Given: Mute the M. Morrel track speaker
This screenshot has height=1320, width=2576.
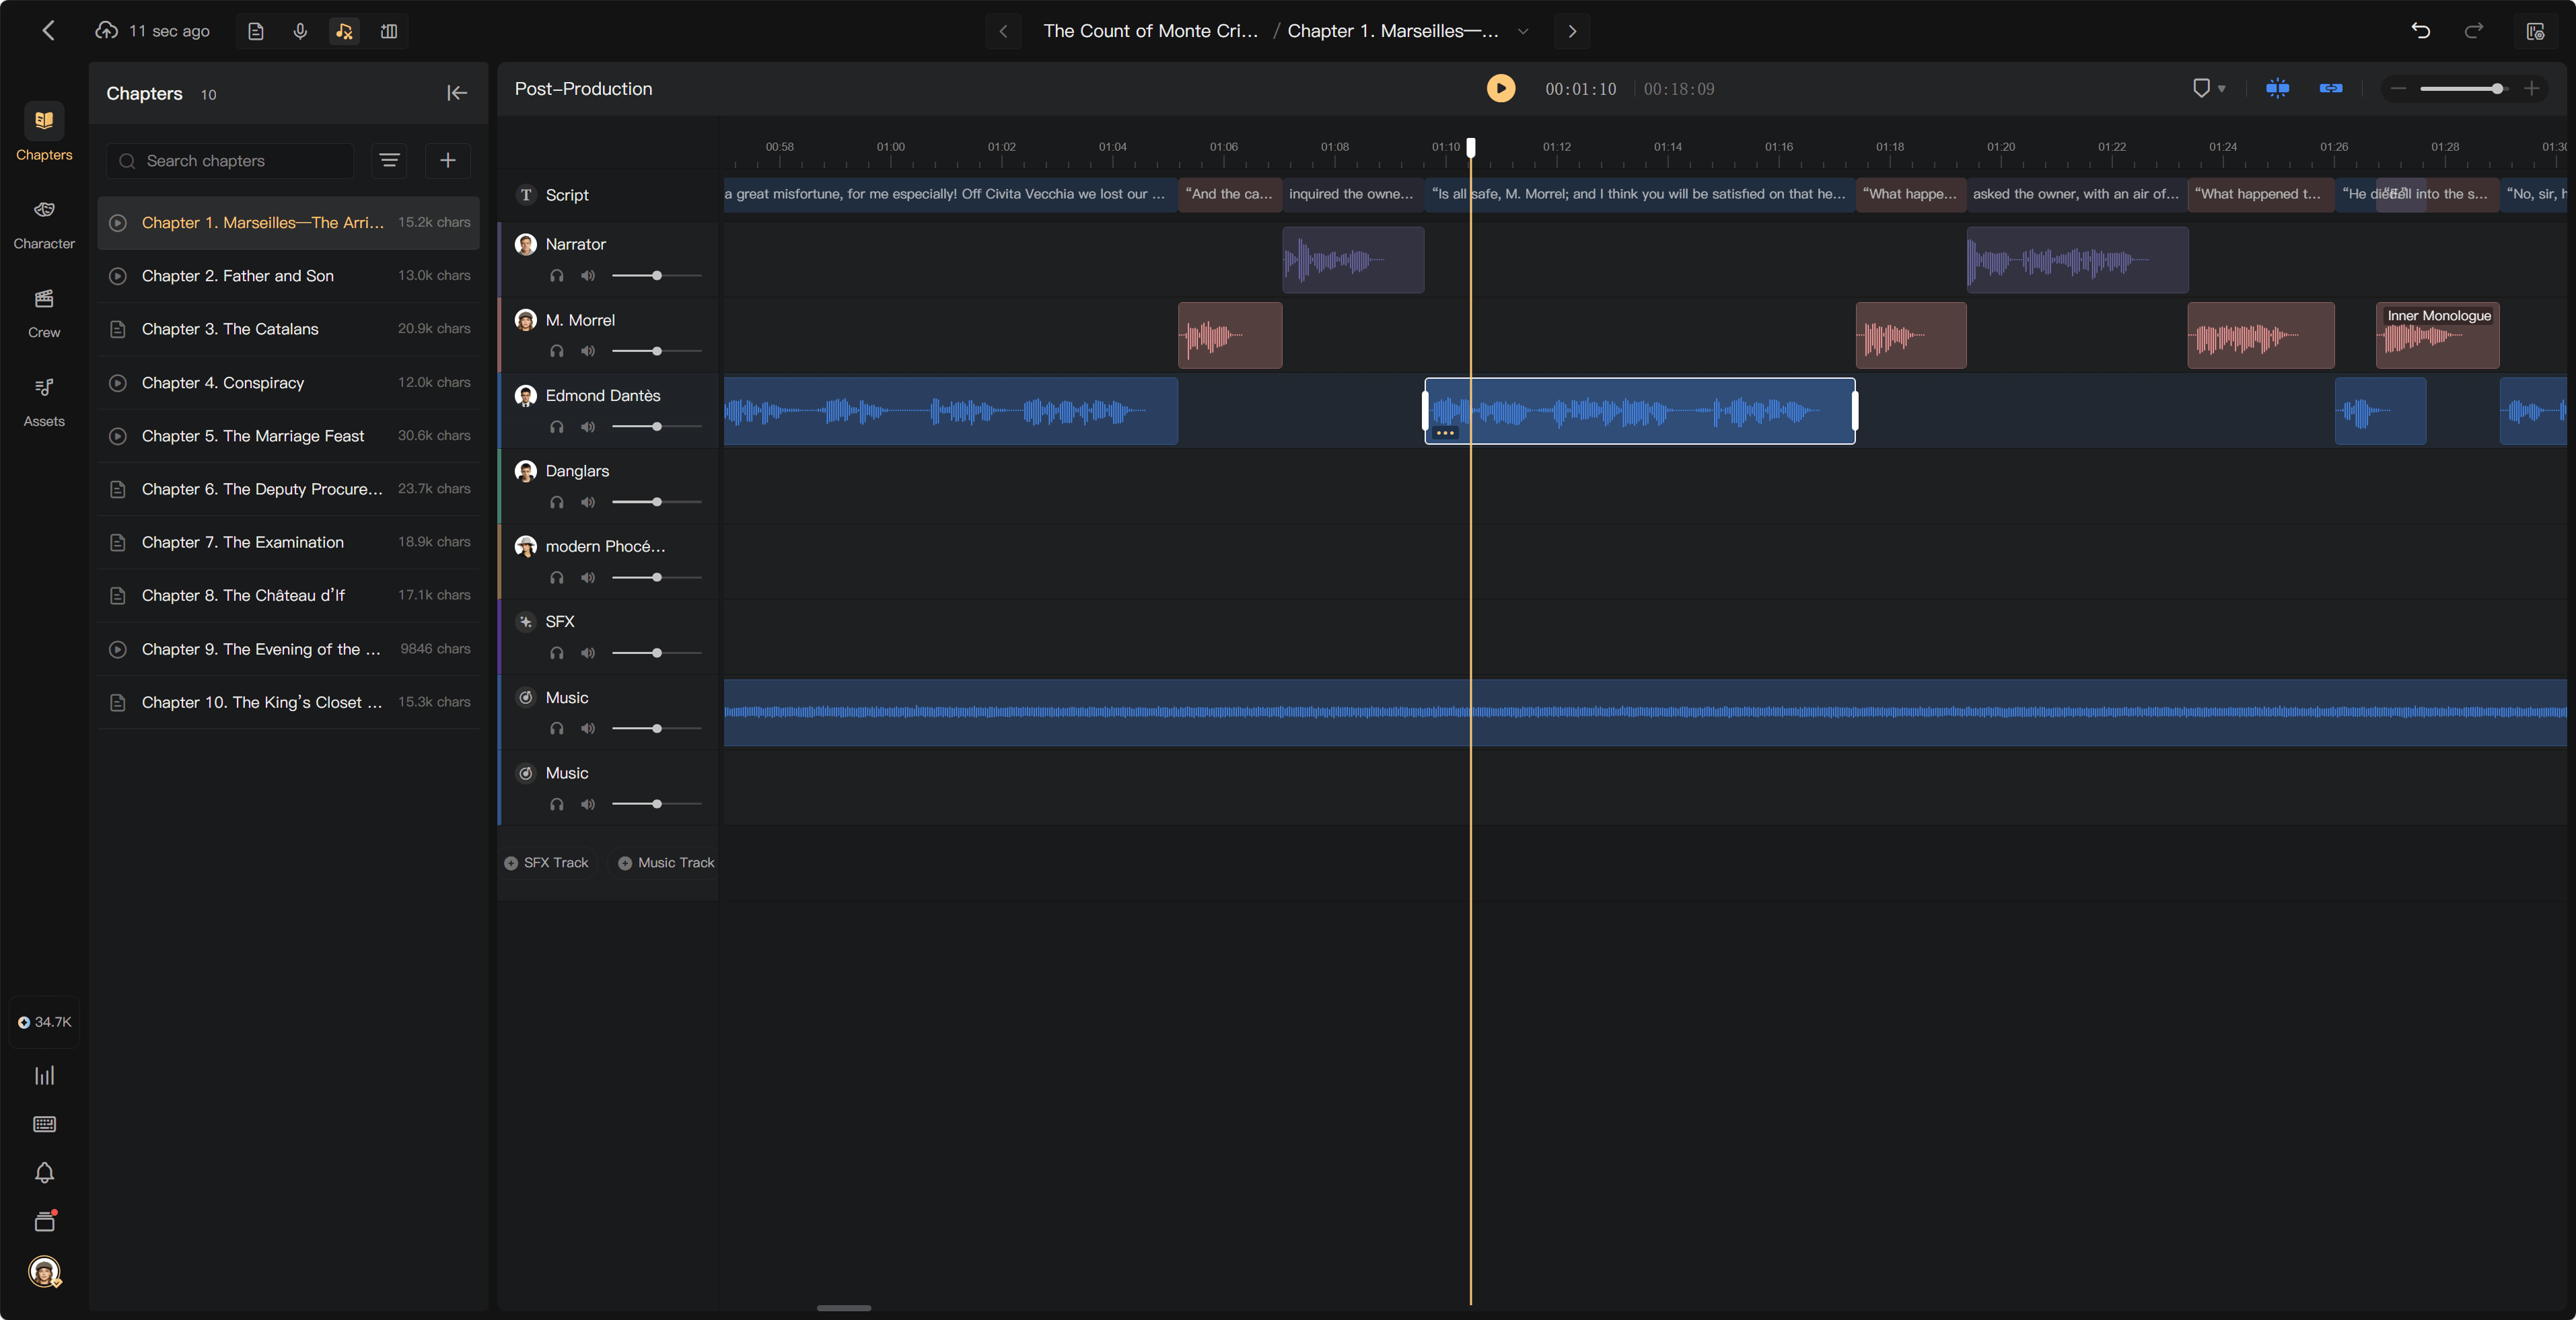Looking at the screenshot, I should point(588,351).
